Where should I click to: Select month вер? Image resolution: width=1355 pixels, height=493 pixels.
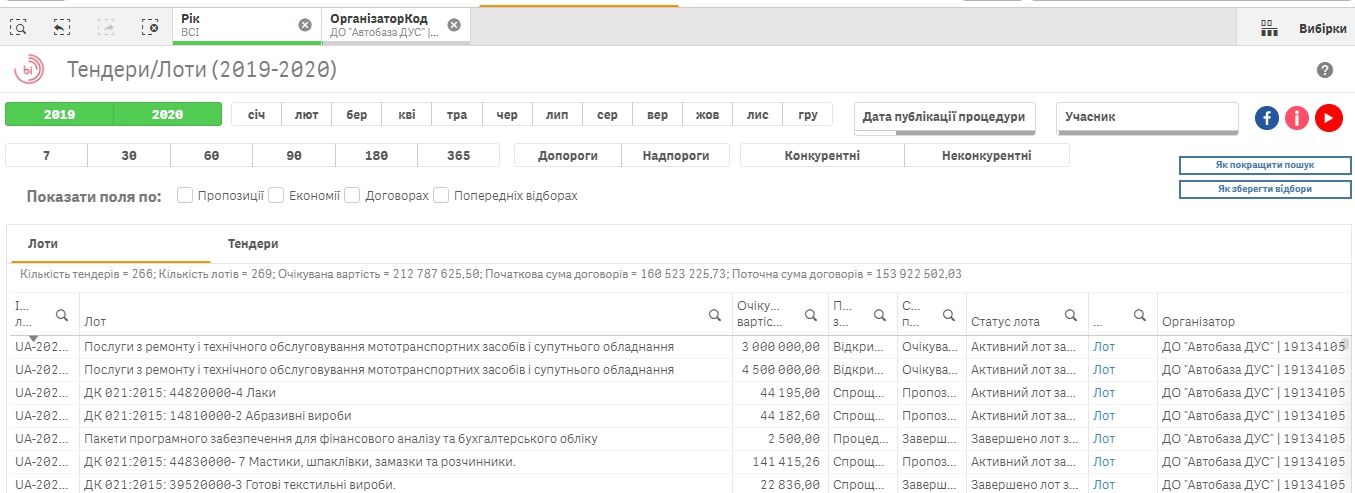(x=657, y=115)
